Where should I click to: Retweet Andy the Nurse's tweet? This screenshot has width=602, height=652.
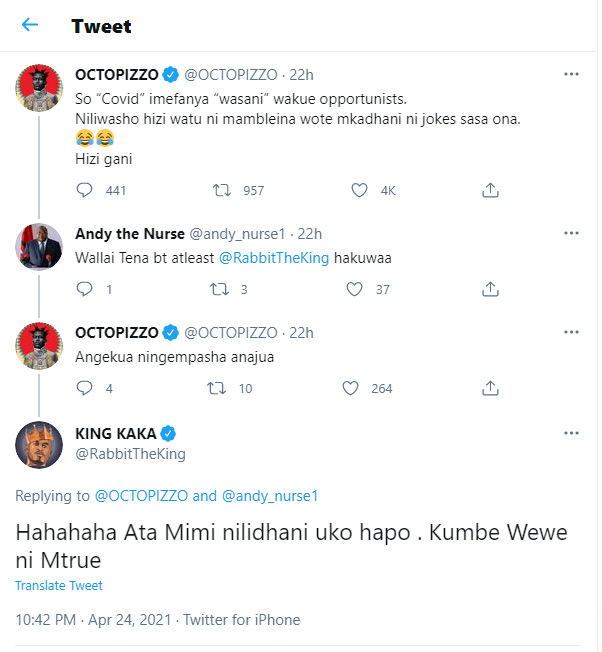pos(216,290)
